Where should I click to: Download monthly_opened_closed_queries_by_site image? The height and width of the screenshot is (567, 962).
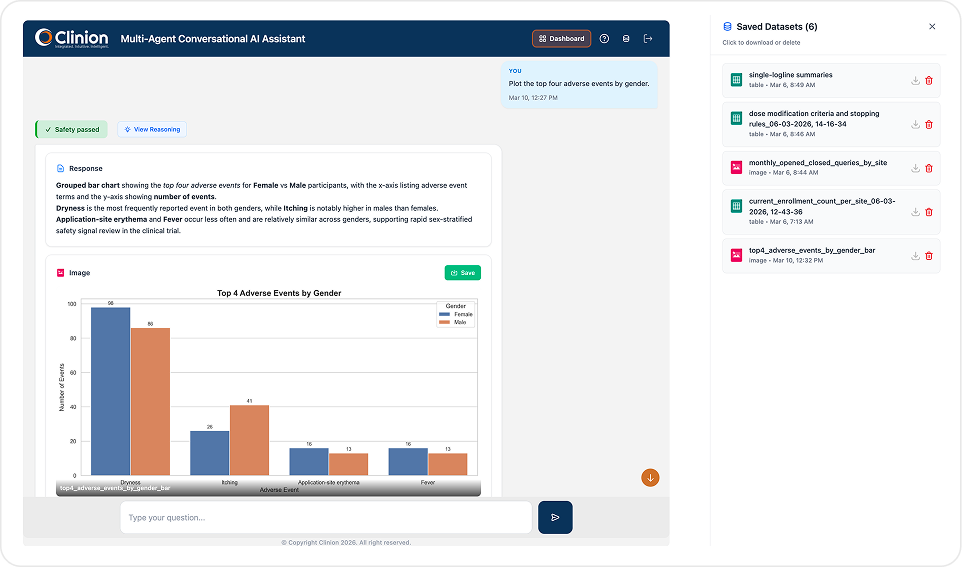click(915, 168)
